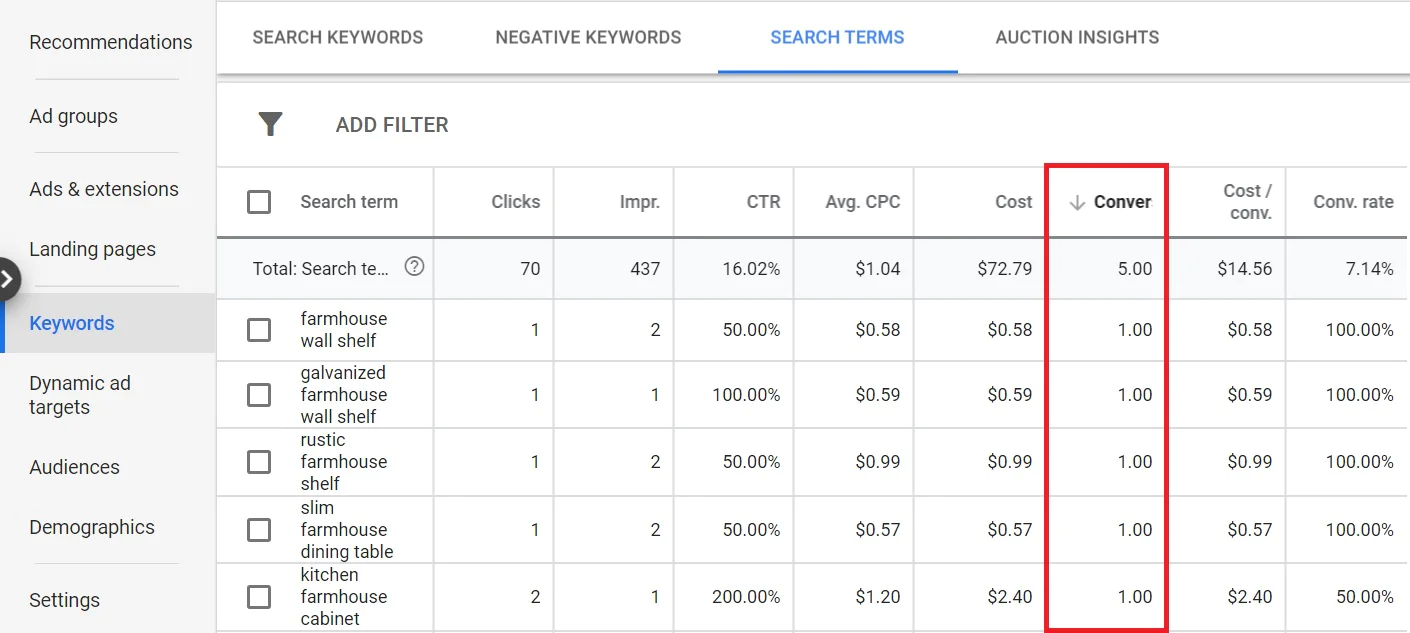Go to Demographics

[92, 527]
